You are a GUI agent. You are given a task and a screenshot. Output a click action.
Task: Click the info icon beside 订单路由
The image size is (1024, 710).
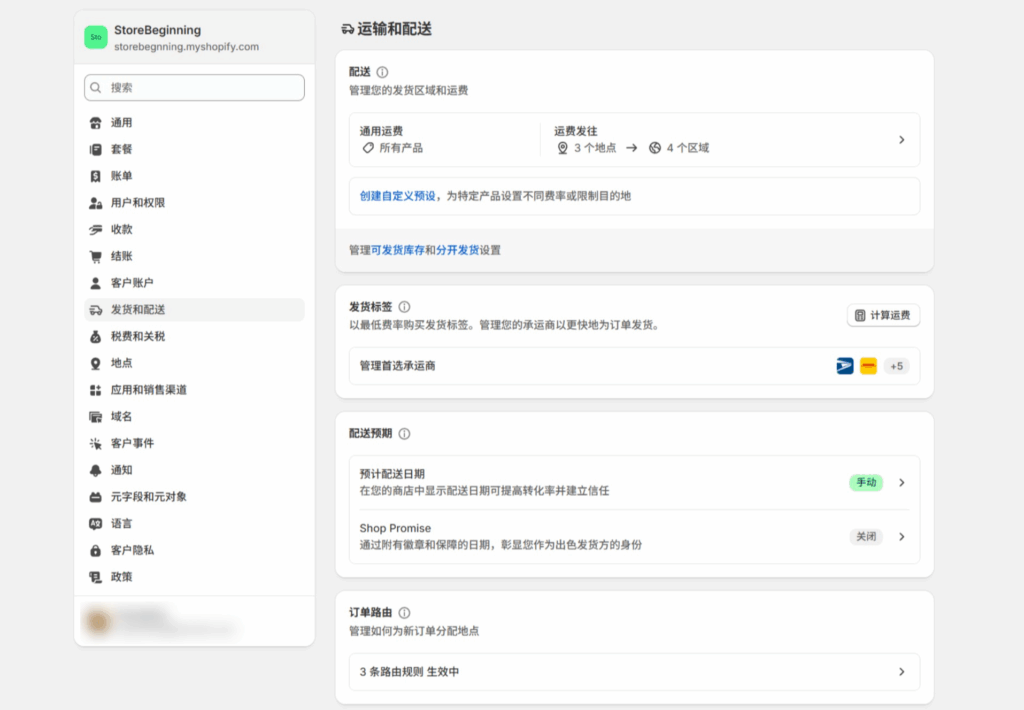pos(404,612)
